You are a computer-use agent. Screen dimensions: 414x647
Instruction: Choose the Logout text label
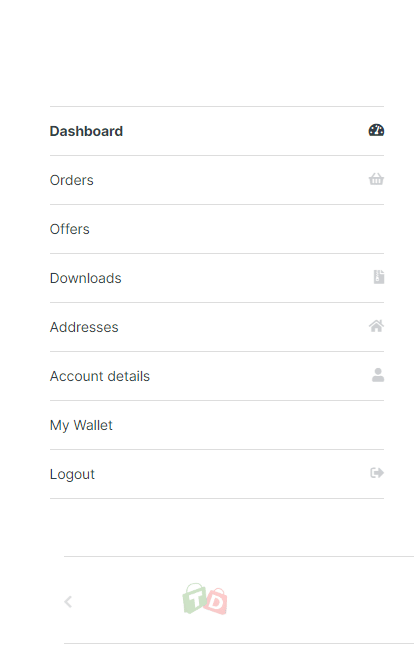(x=72, y=475)
